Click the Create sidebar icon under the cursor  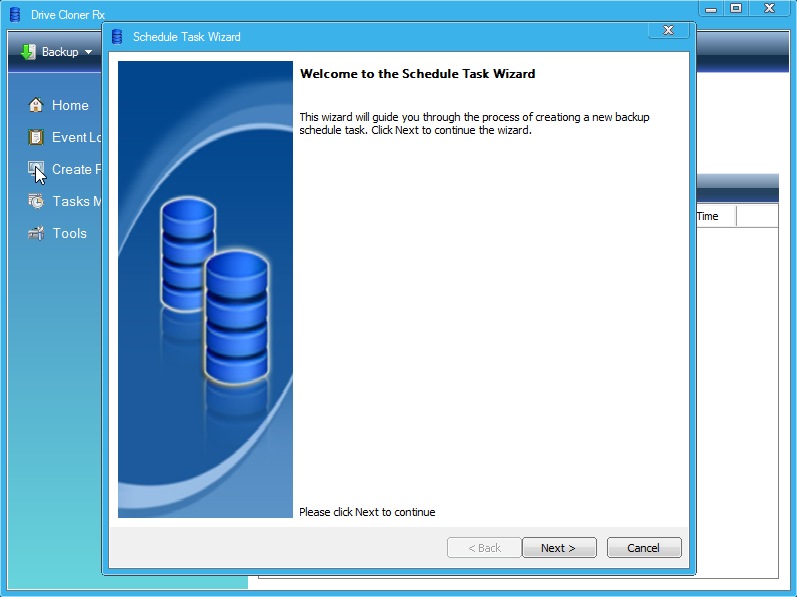click(36, 169)
